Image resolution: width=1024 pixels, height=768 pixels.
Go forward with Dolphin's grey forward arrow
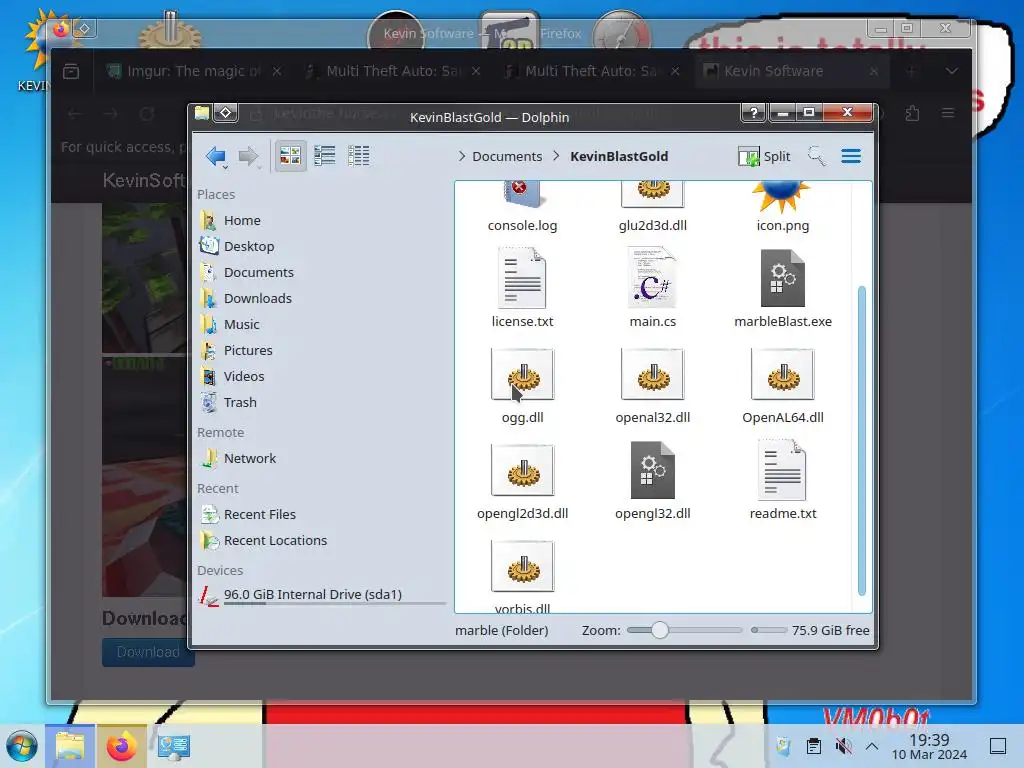pos(249,156)
